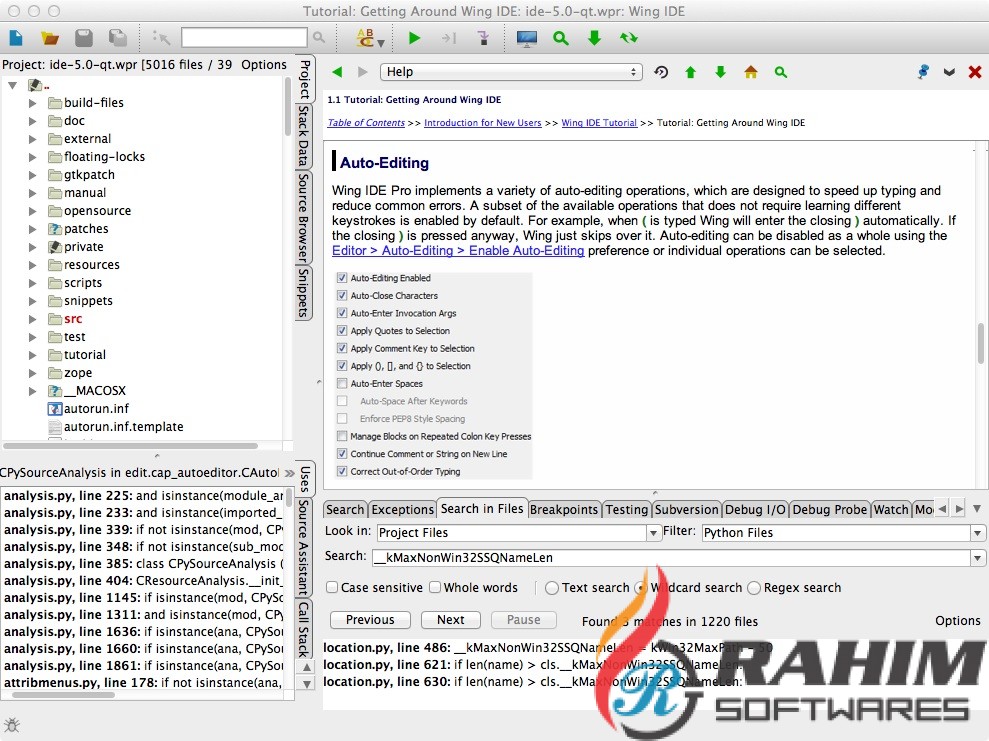
Task: Open the Wing IDE Tutorial link
Action: 599,123
